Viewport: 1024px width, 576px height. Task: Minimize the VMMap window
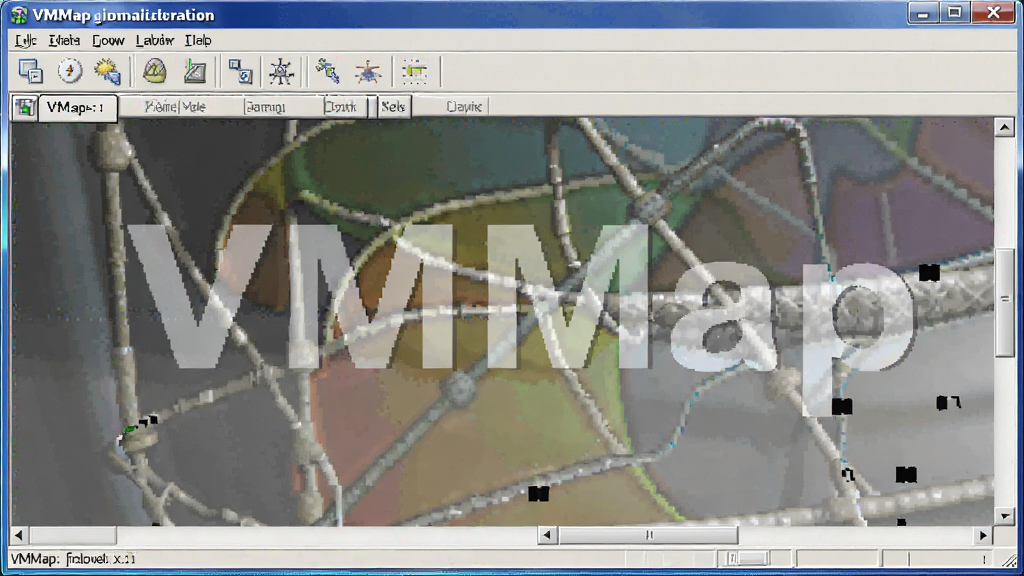(x=923, y=13)
